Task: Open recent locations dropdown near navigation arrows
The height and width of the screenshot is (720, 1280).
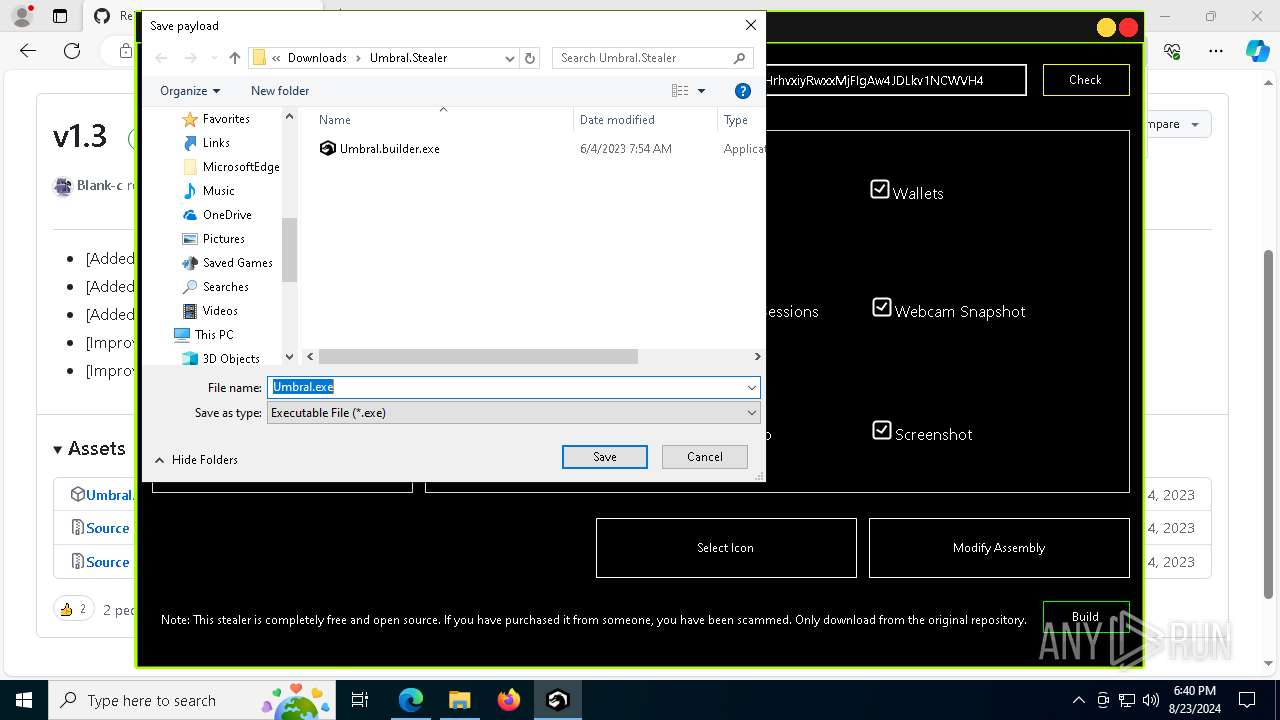Action: (x=214, y=58)
